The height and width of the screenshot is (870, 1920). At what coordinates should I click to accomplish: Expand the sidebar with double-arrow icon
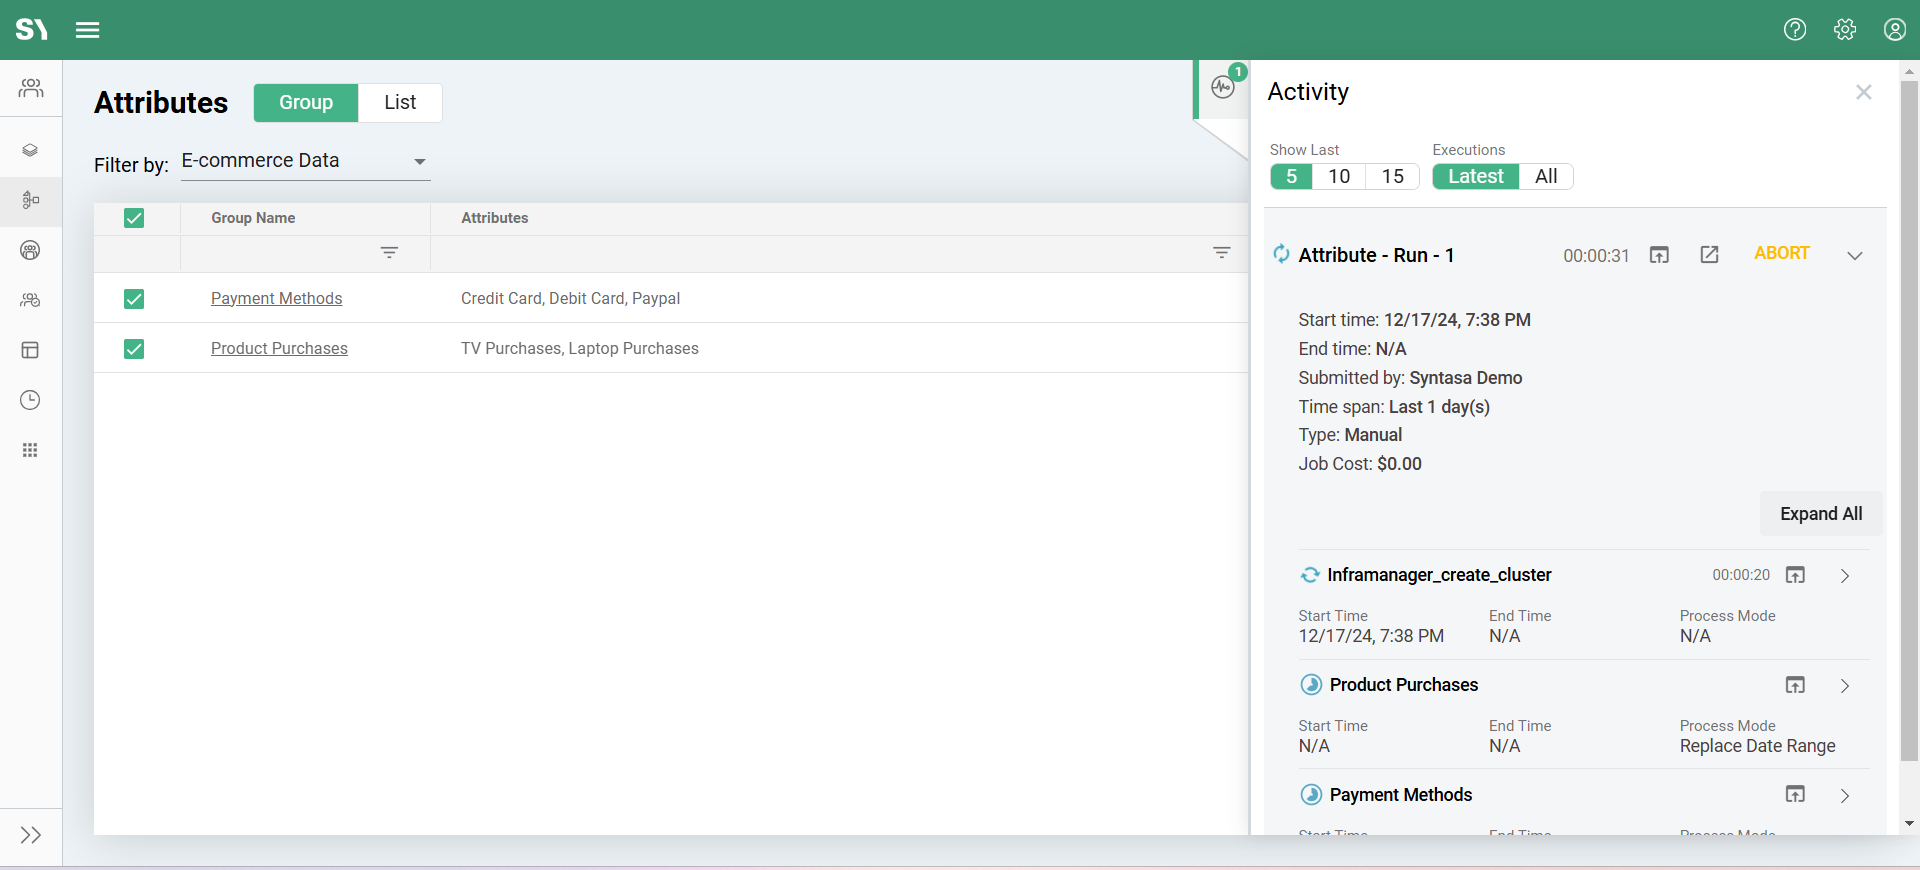(x=31, y=835)
